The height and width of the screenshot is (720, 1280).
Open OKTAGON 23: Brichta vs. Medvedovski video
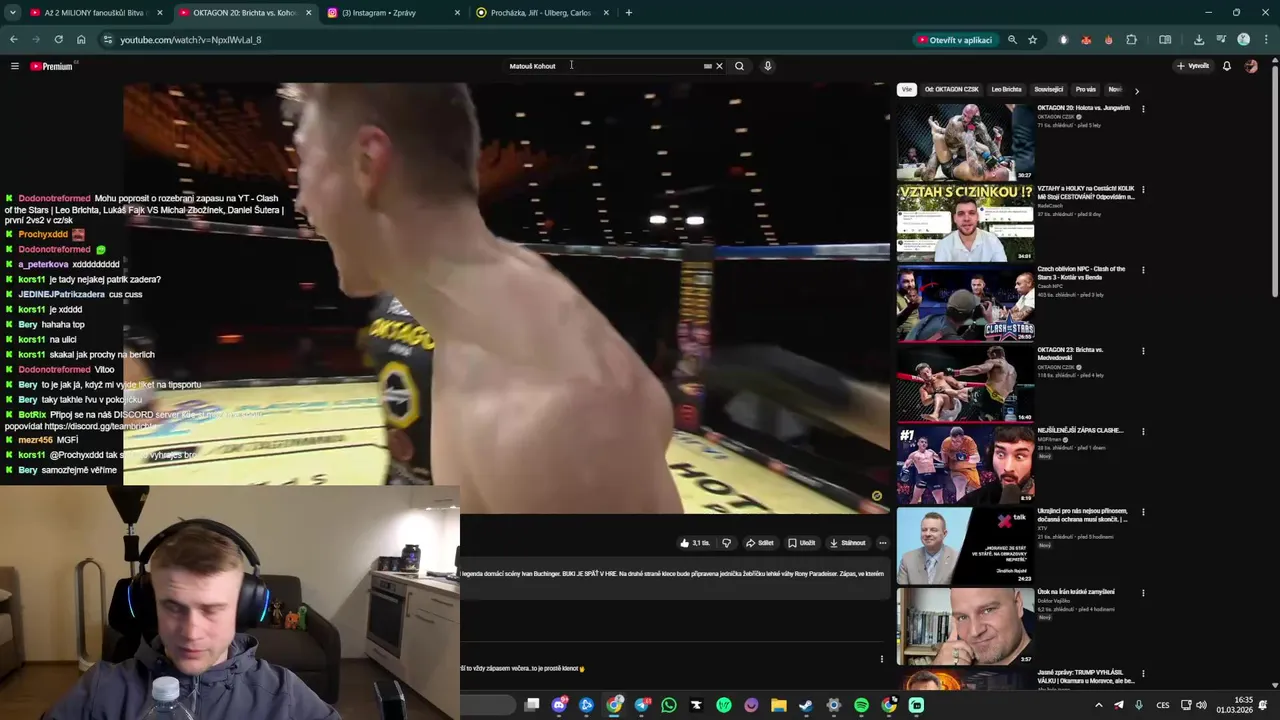965,384
